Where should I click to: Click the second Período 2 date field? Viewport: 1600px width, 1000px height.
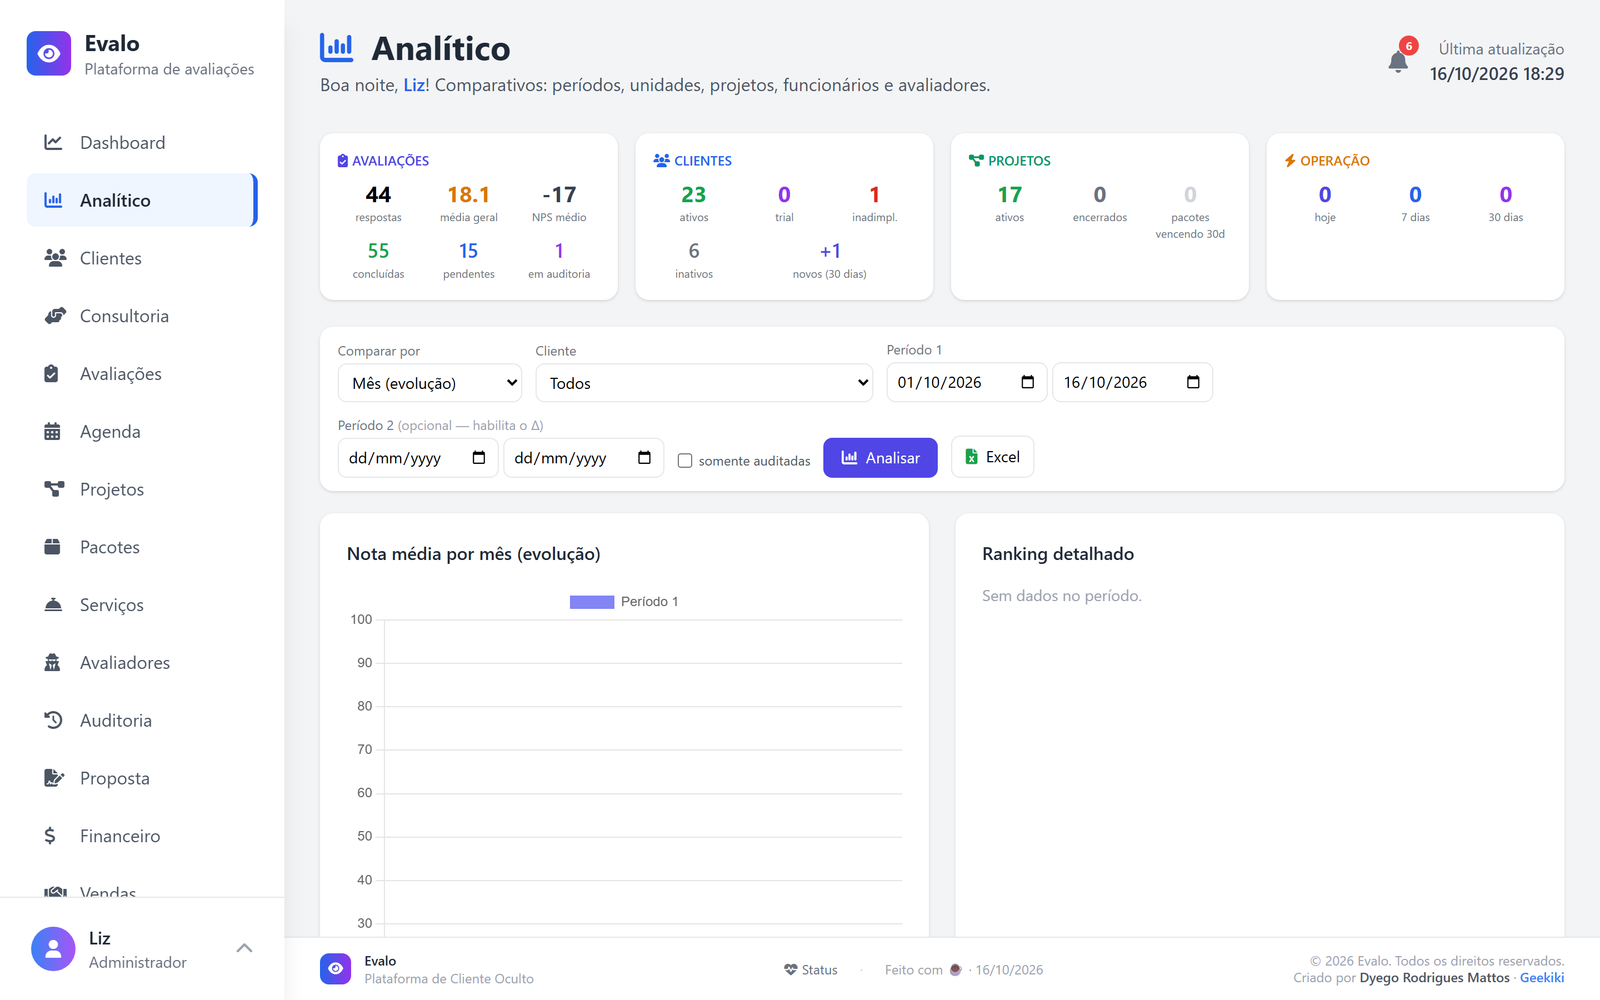pos(584,458)
